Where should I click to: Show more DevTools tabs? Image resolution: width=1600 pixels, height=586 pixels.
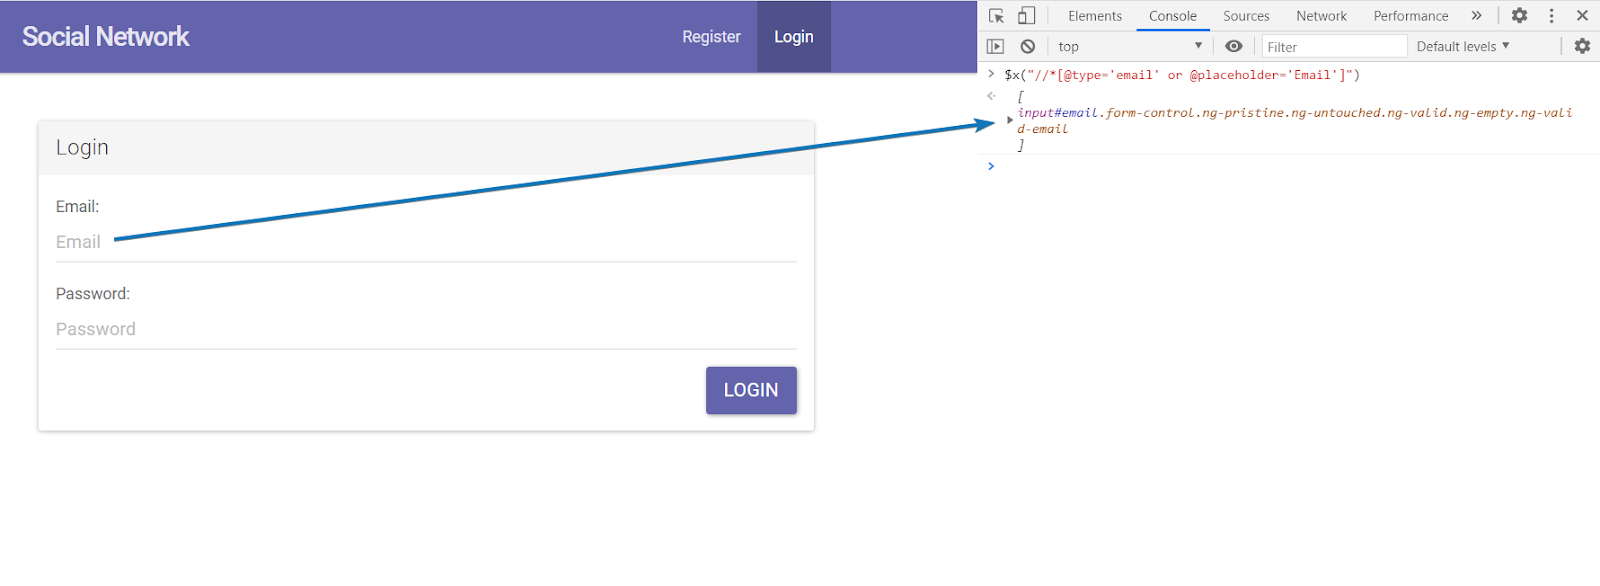[1476, 16]
